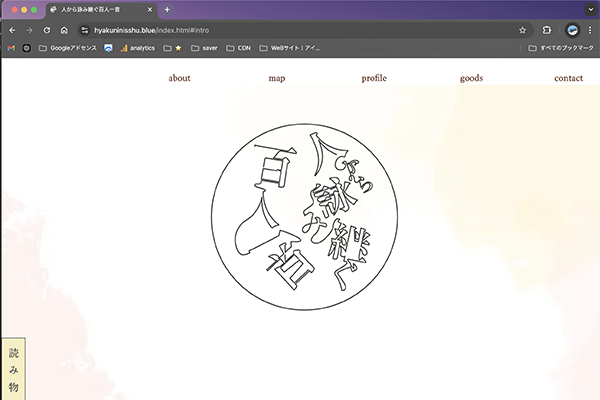Reload the page with the refresh icon

pos(46,30)
